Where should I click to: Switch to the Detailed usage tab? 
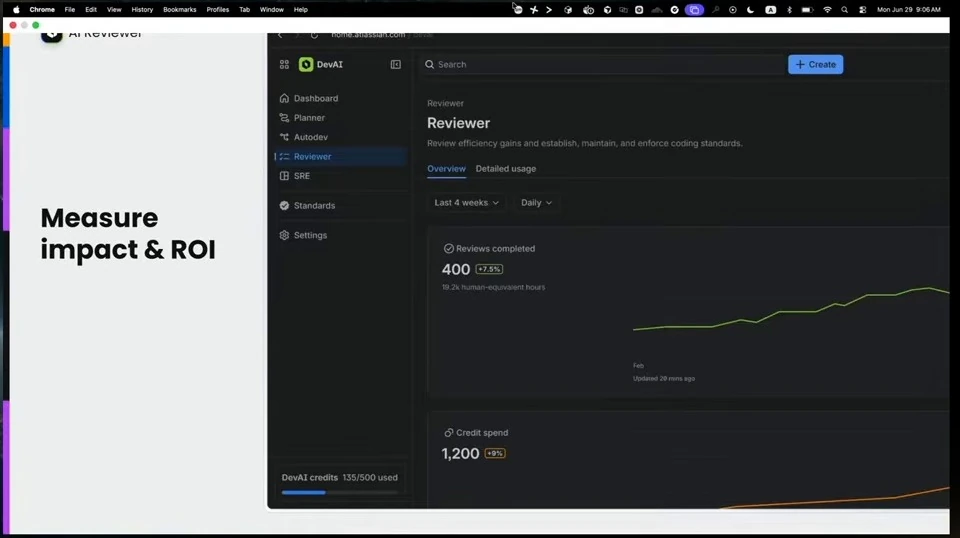click(506, 169)
